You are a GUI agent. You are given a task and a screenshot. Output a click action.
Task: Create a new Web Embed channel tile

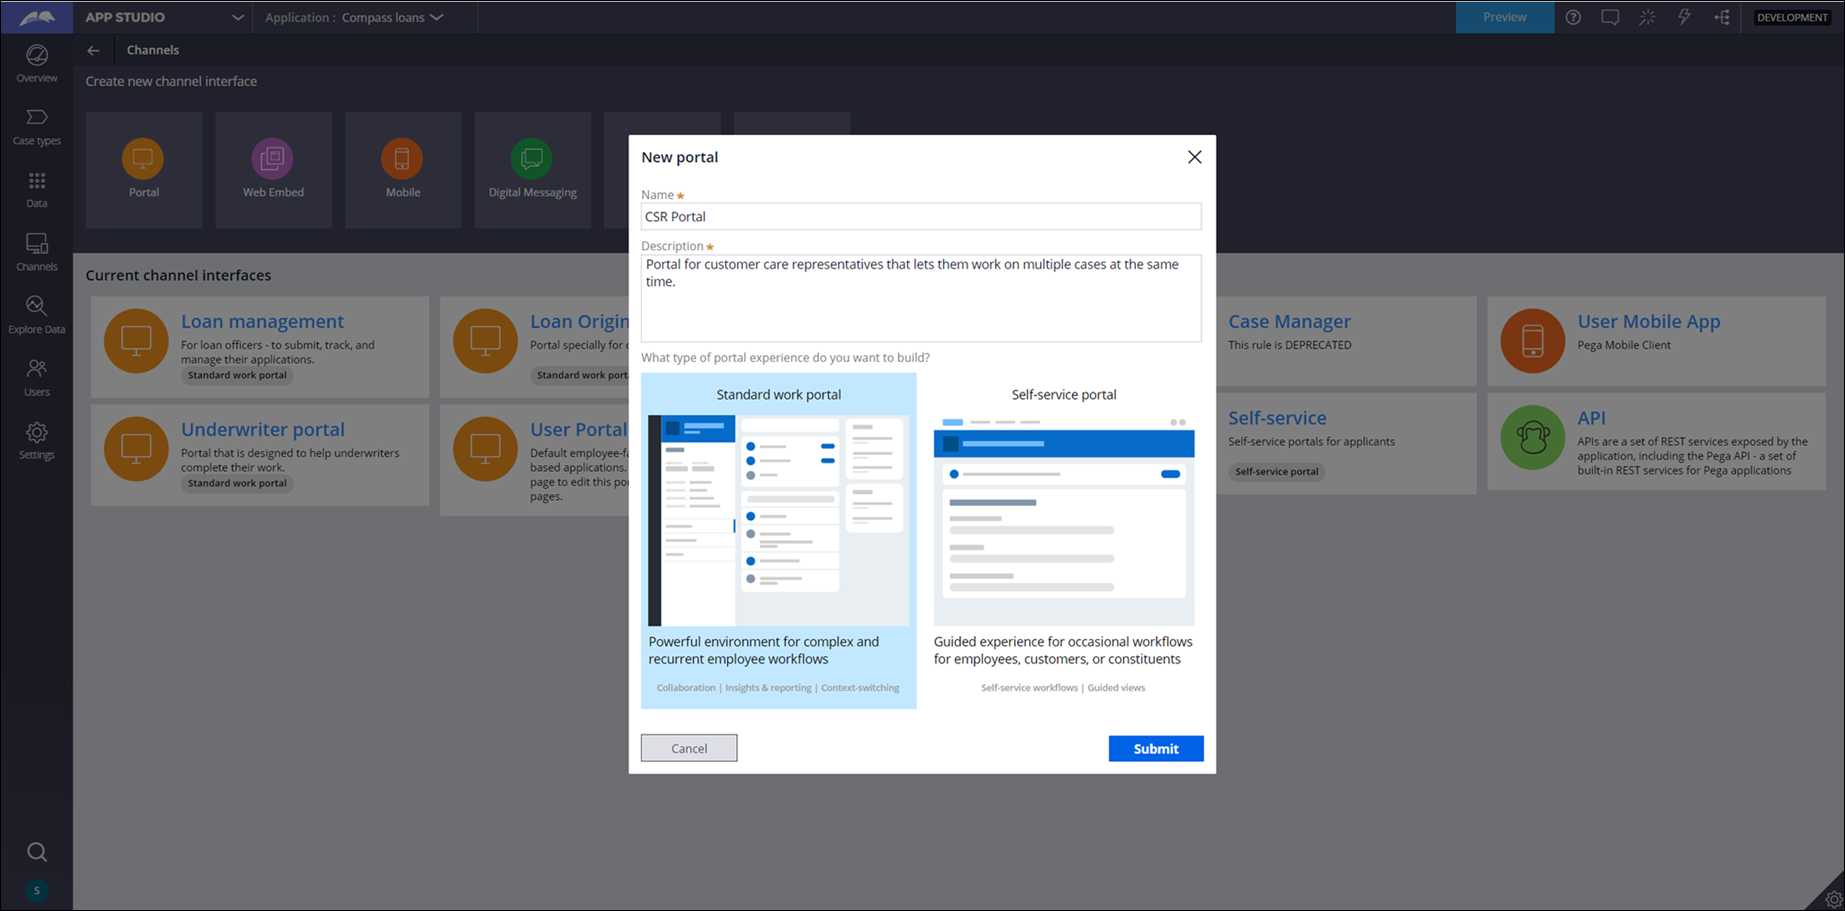[x=273, y=170]
